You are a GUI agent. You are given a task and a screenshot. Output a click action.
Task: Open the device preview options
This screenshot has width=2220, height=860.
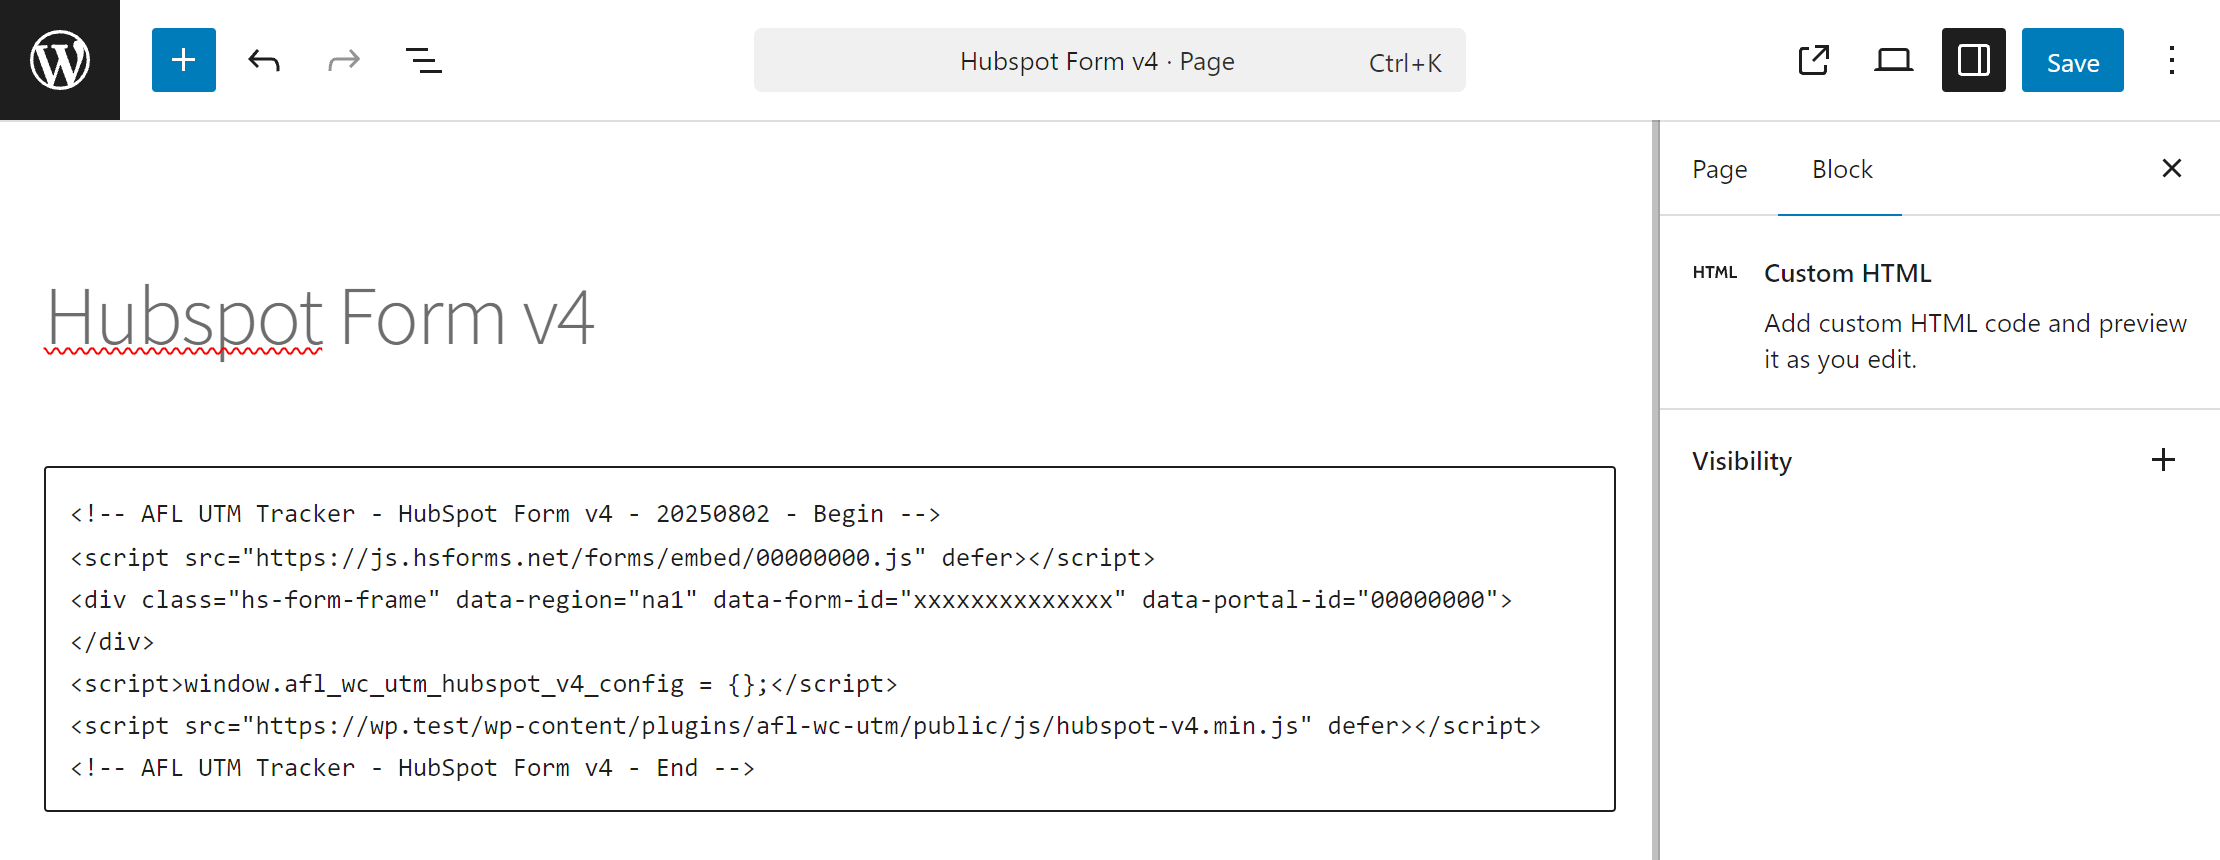point(1894,60)
